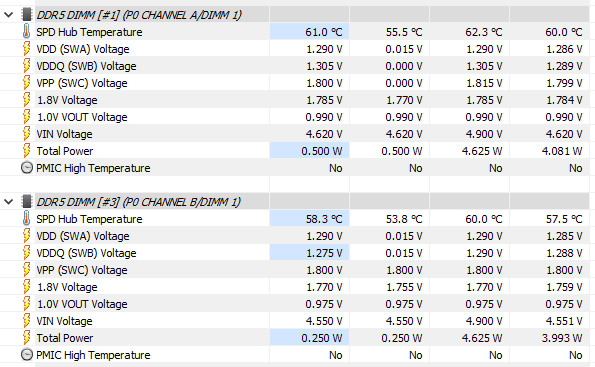
Task: Select the DDR5 DIMM [#3] header label
Action: pyautogui.click(x=139, y=202)
